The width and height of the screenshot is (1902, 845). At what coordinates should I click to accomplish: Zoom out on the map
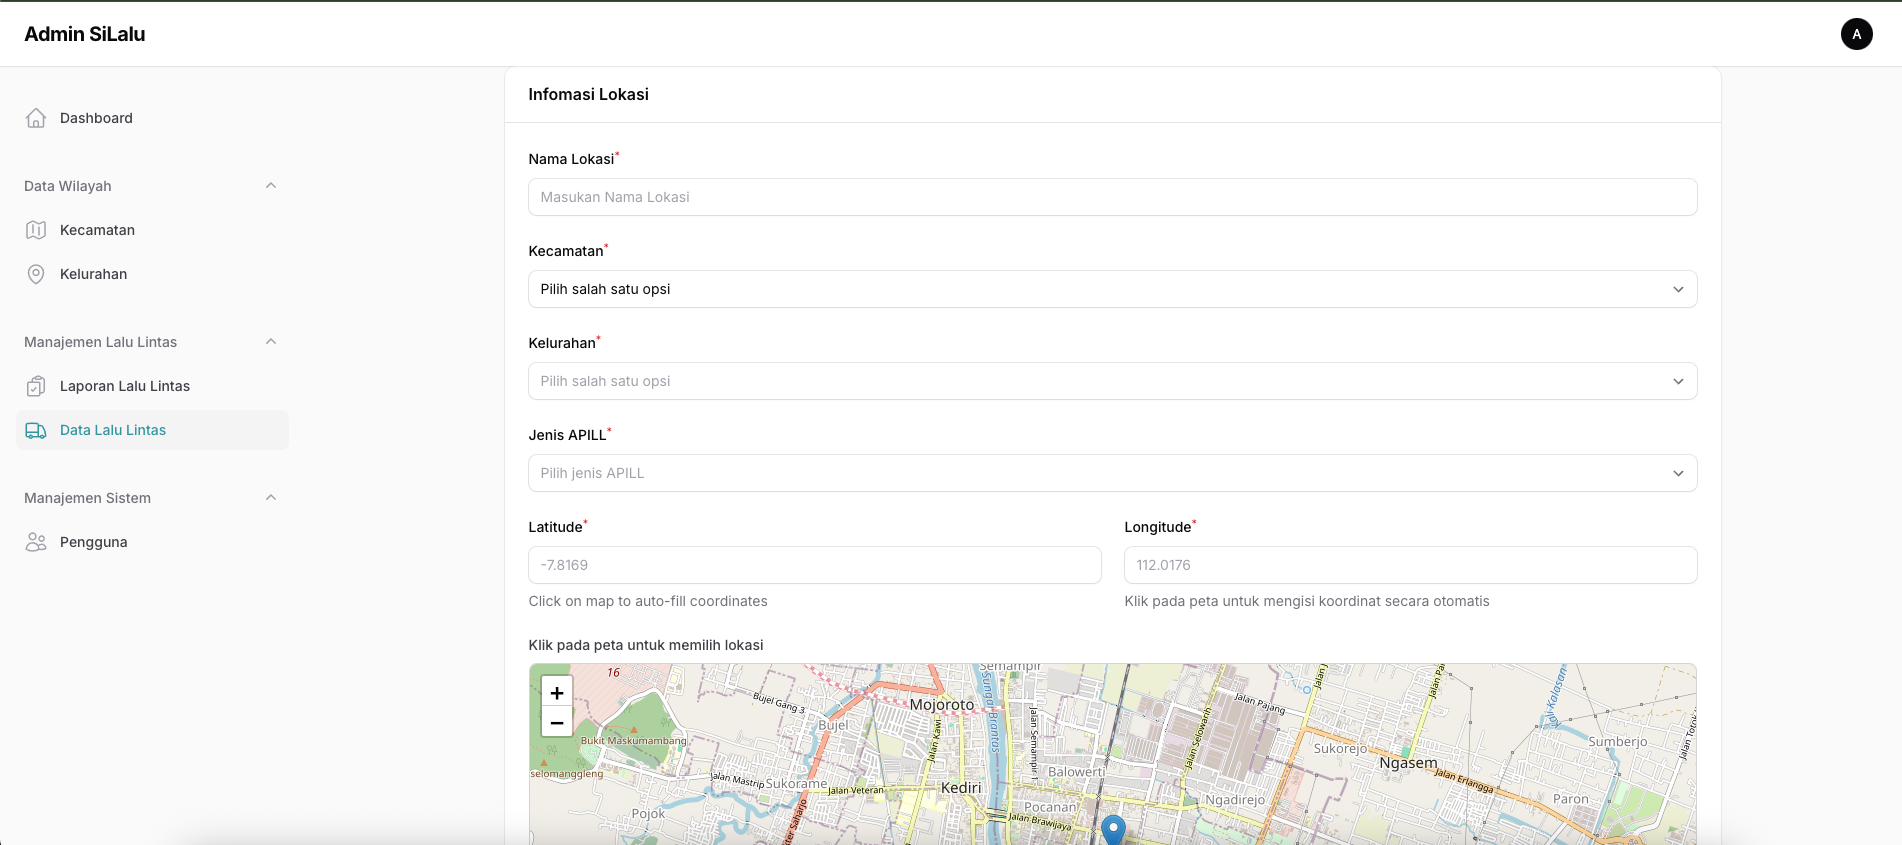click(557, 722)
